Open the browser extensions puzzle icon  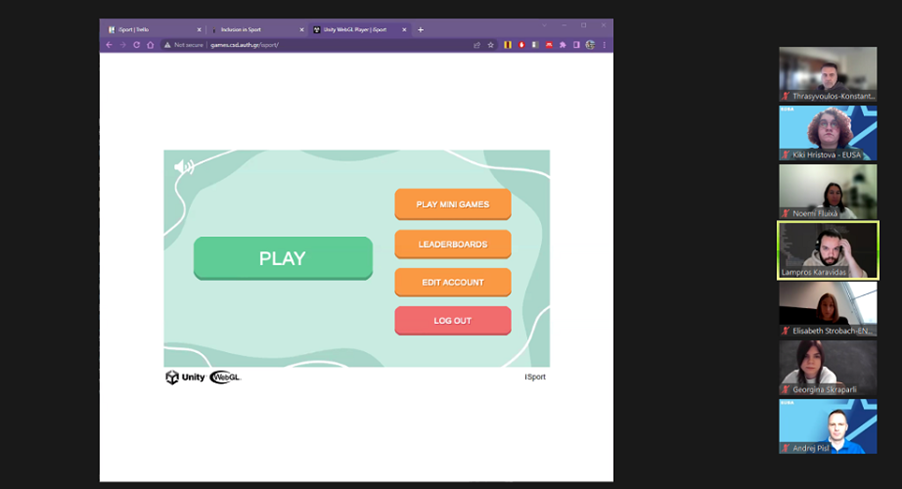[x=563, y=45]
